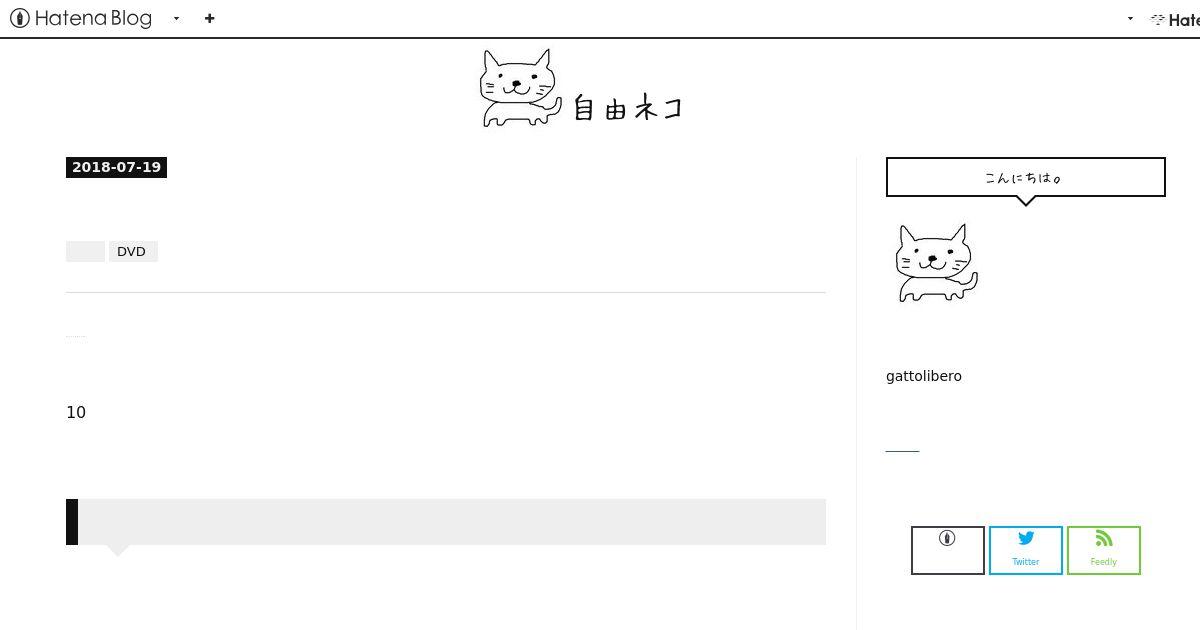This screenshot has width=1200, height=630.
Task: Subscribe via the Hatena reader button
Action: pos(948,550)
